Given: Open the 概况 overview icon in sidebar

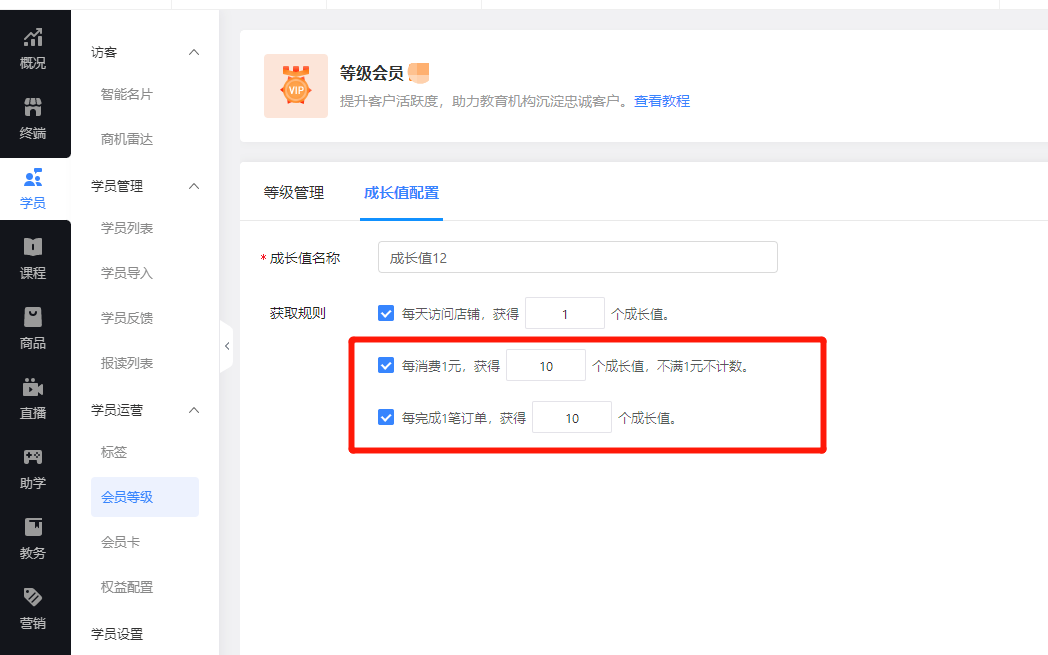Looking at the screenshot, I should tap(33, 38).
